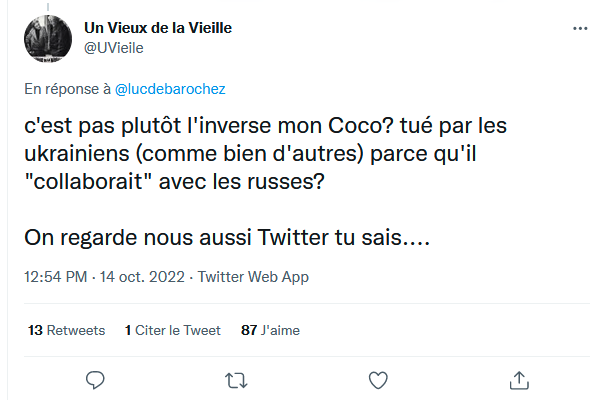
Task: Open the three-dot more options menu
Action: coord(580,28)
